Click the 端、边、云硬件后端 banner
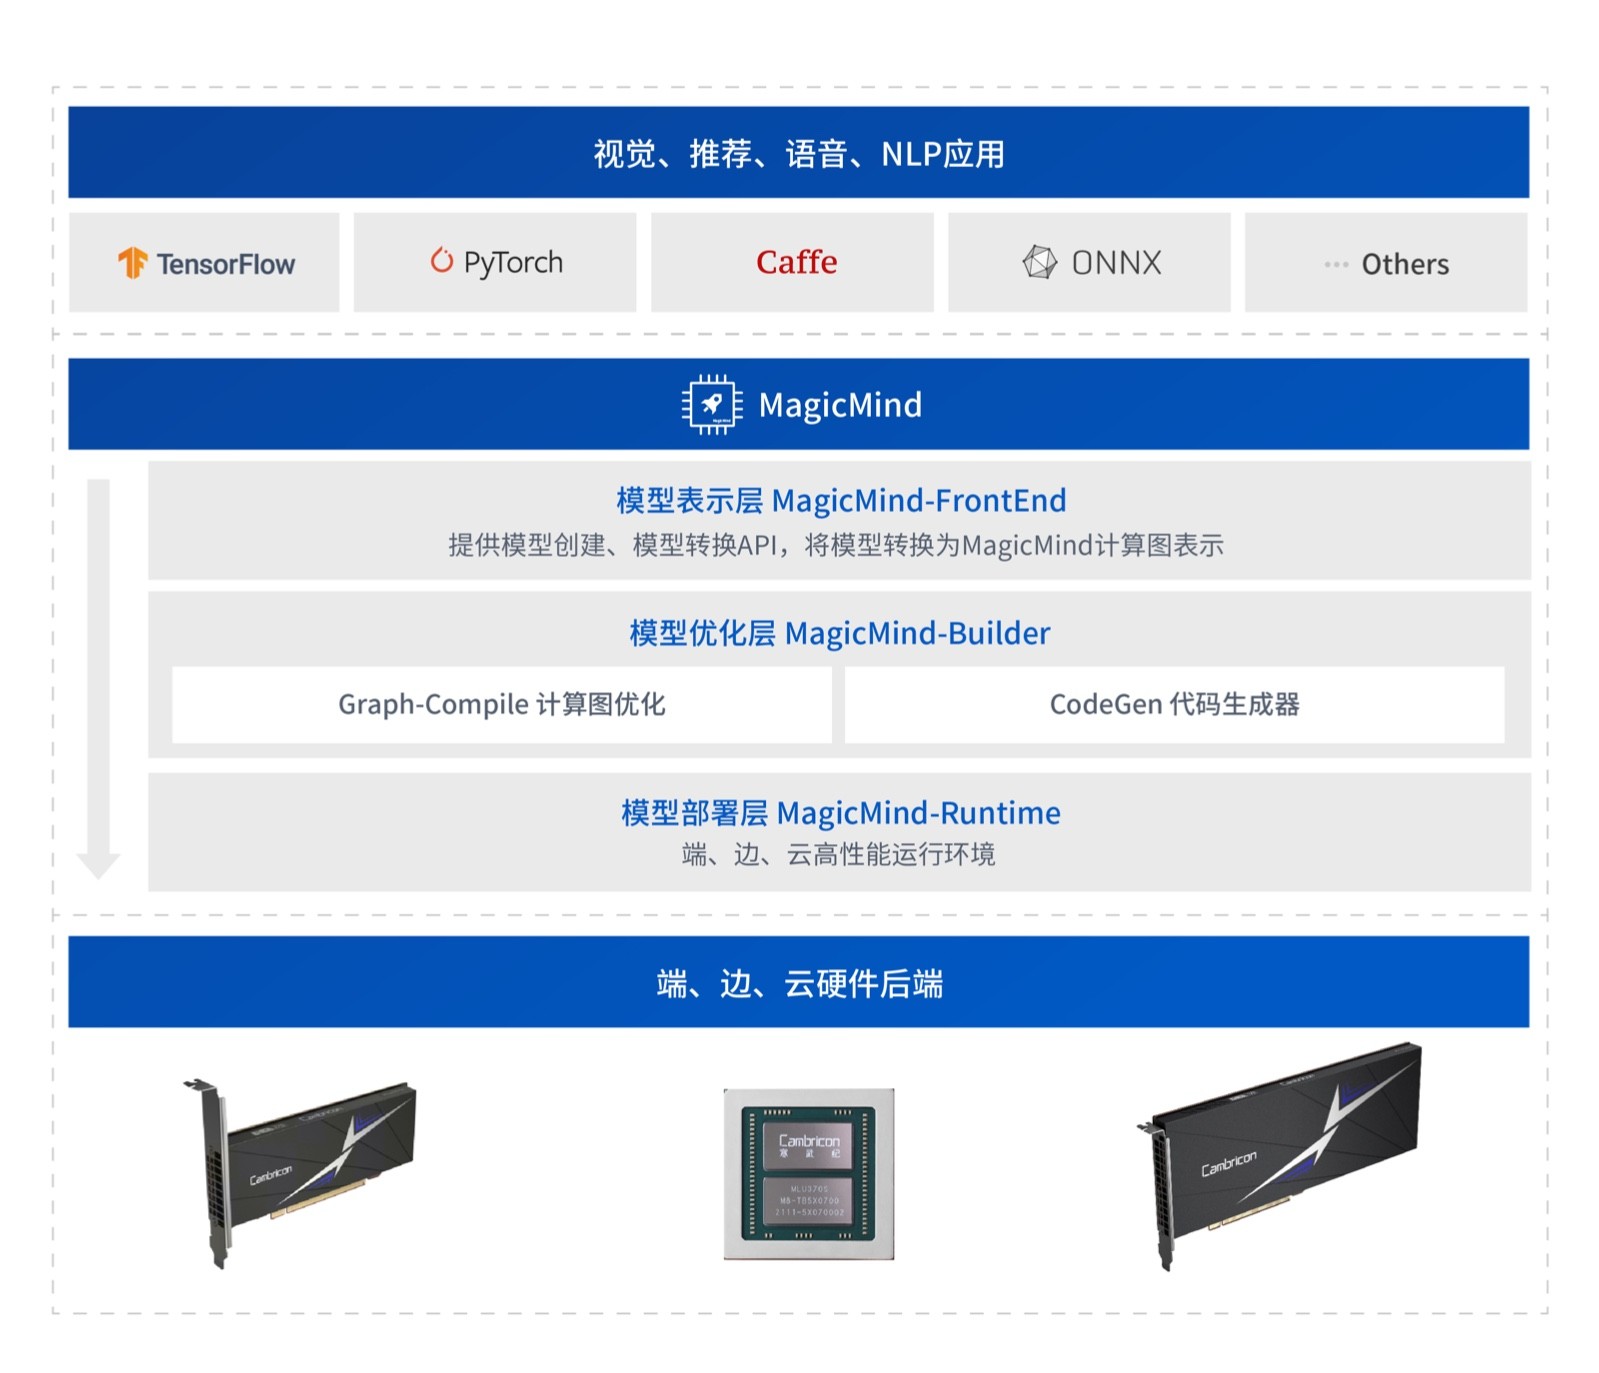The height and width of the screenshot is (1373, 1599). (798, 982)
